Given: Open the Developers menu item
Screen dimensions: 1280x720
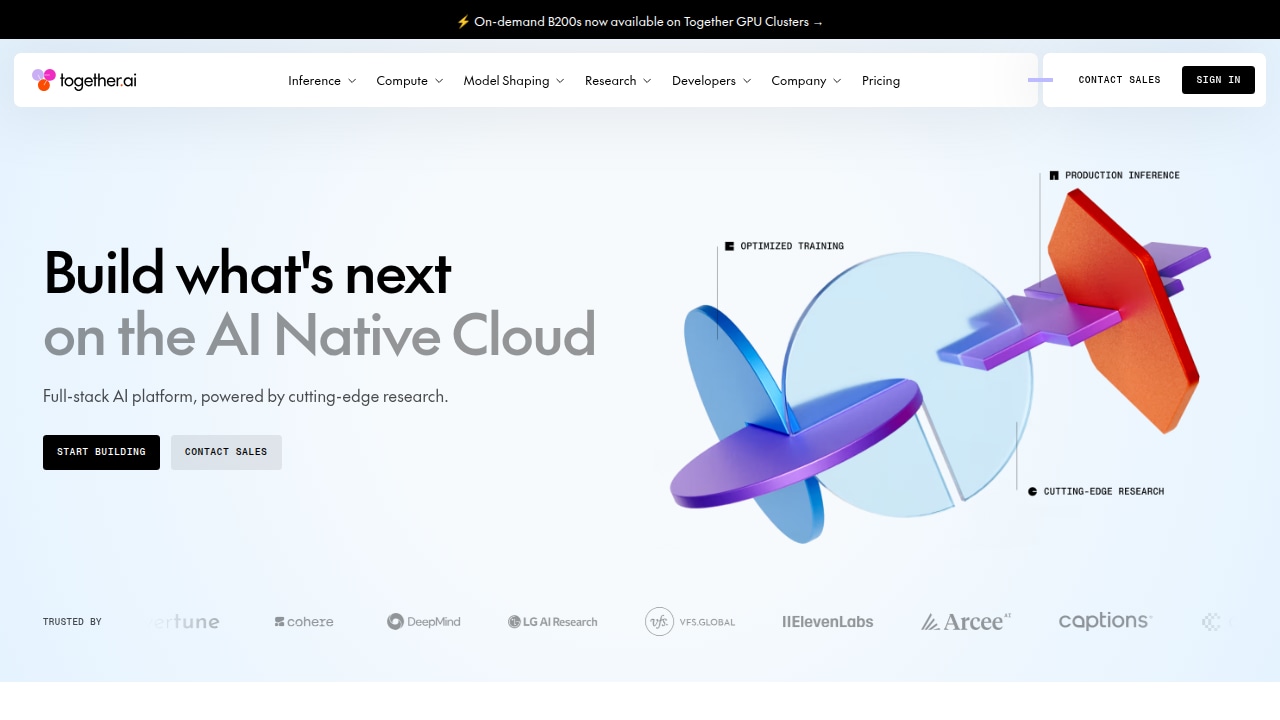Looking at the screenshot, I should coord(712,81).
